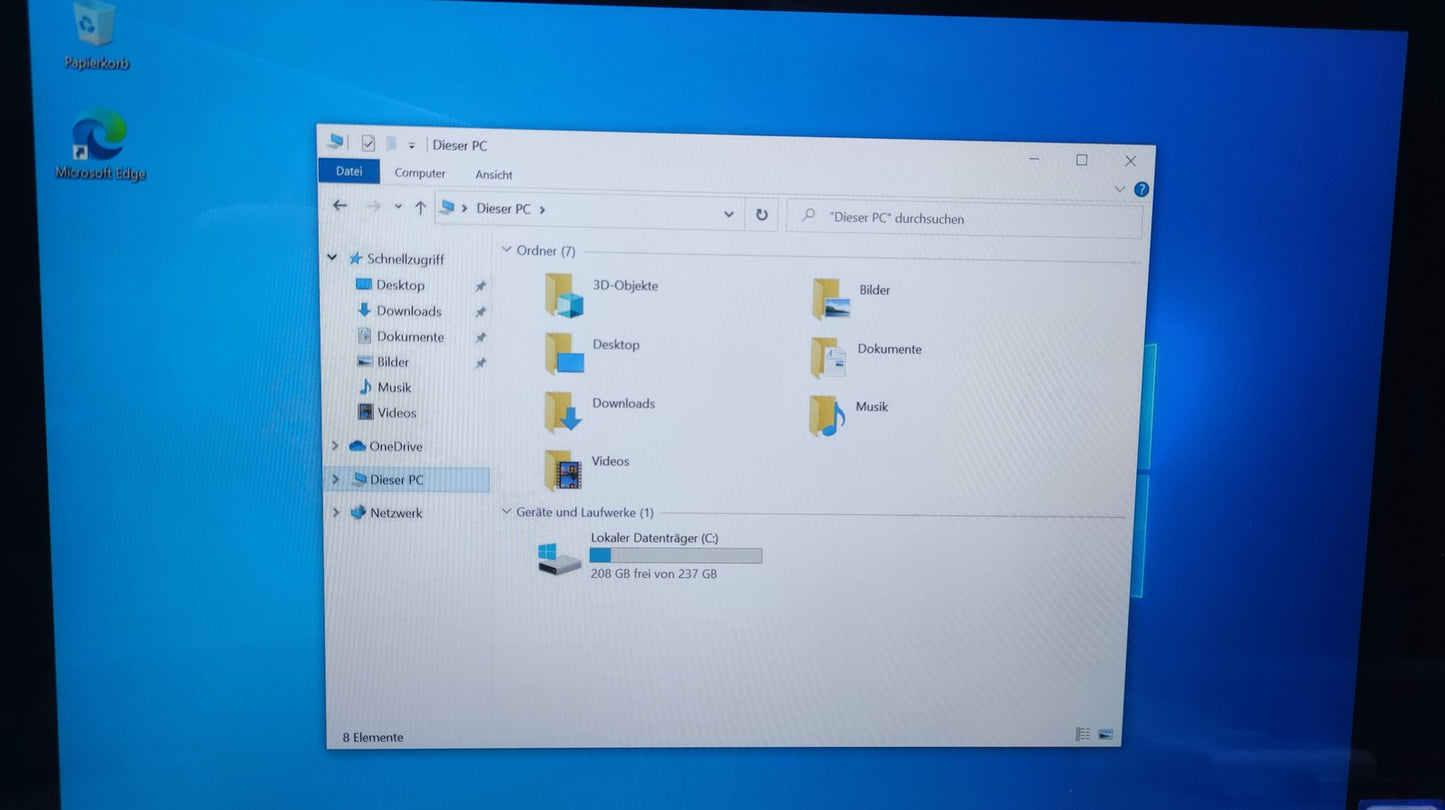This screenshot has width=1445, height=810.
Task: Expand the Netzwerk tree node
Action: point(336,513)
